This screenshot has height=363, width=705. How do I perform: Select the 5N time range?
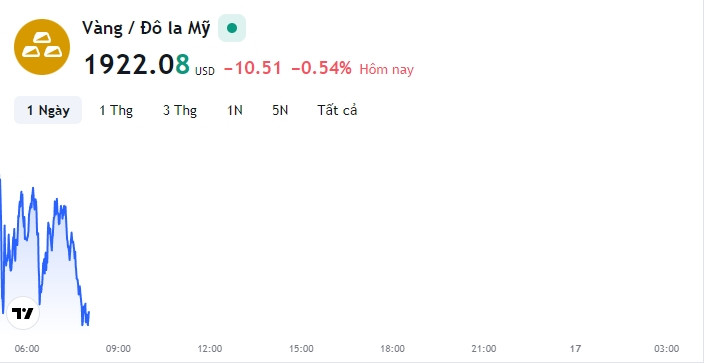point(280,110)
